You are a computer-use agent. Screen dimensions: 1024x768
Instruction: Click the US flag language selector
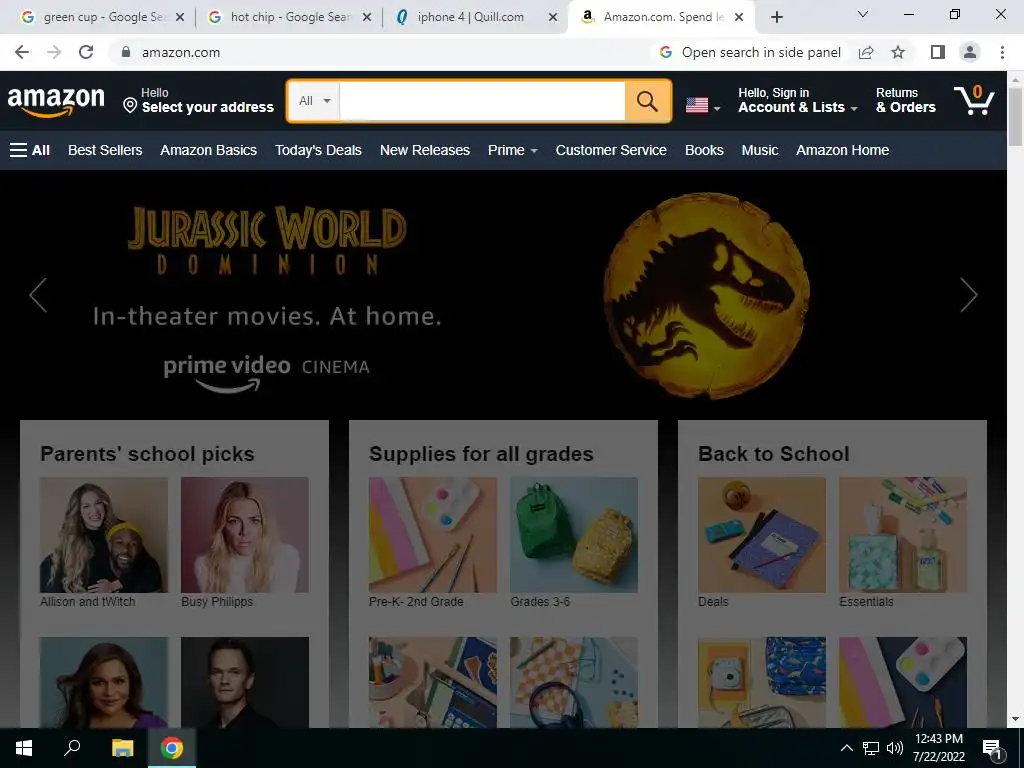(x=703, y=105)
